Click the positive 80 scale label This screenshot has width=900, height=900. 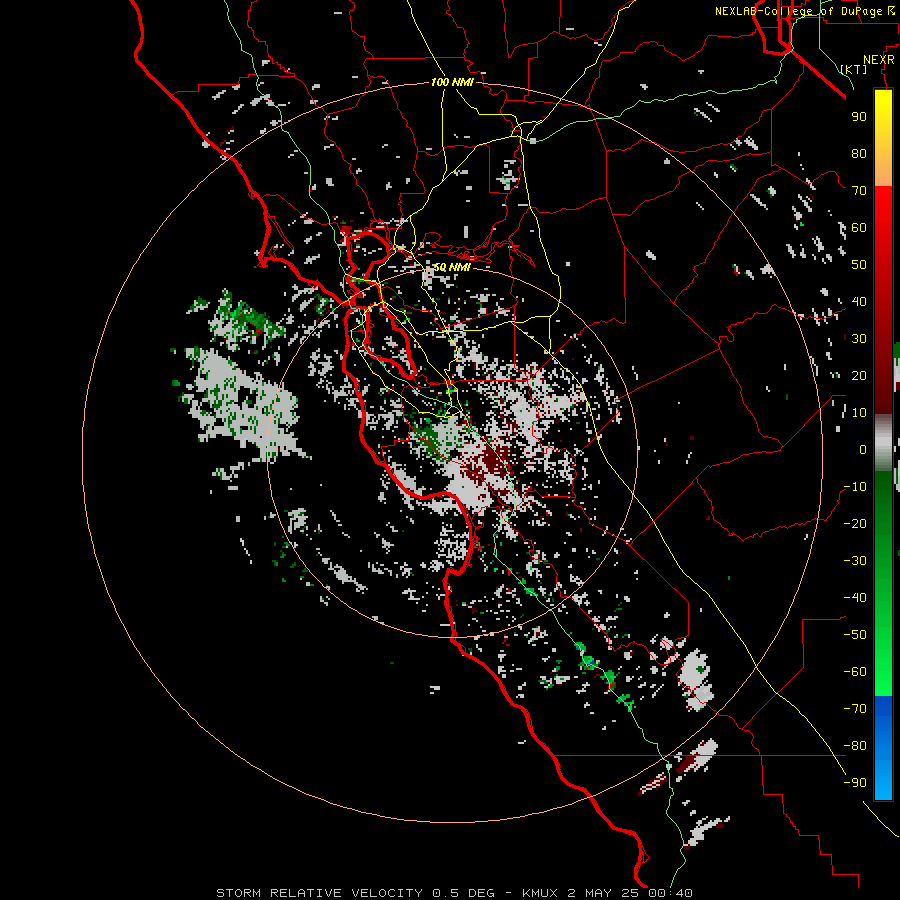click(859, 153)
